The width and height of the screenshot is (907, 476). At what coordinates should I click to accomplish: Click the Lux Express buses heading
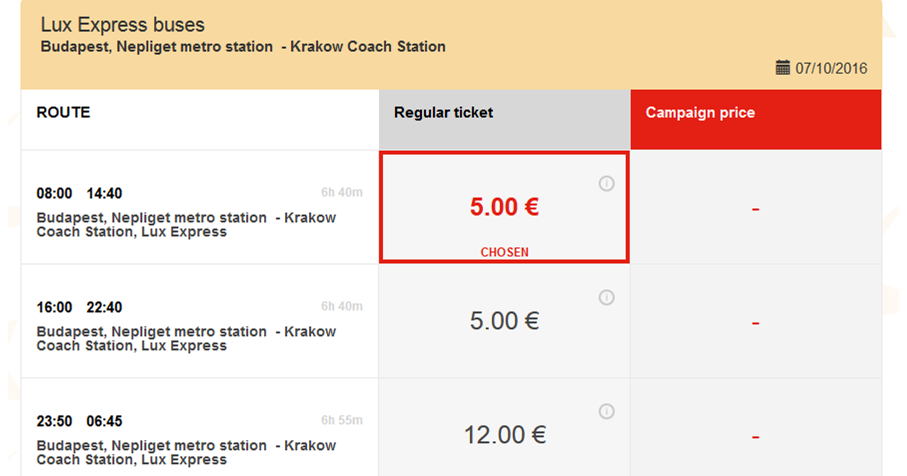123,25
